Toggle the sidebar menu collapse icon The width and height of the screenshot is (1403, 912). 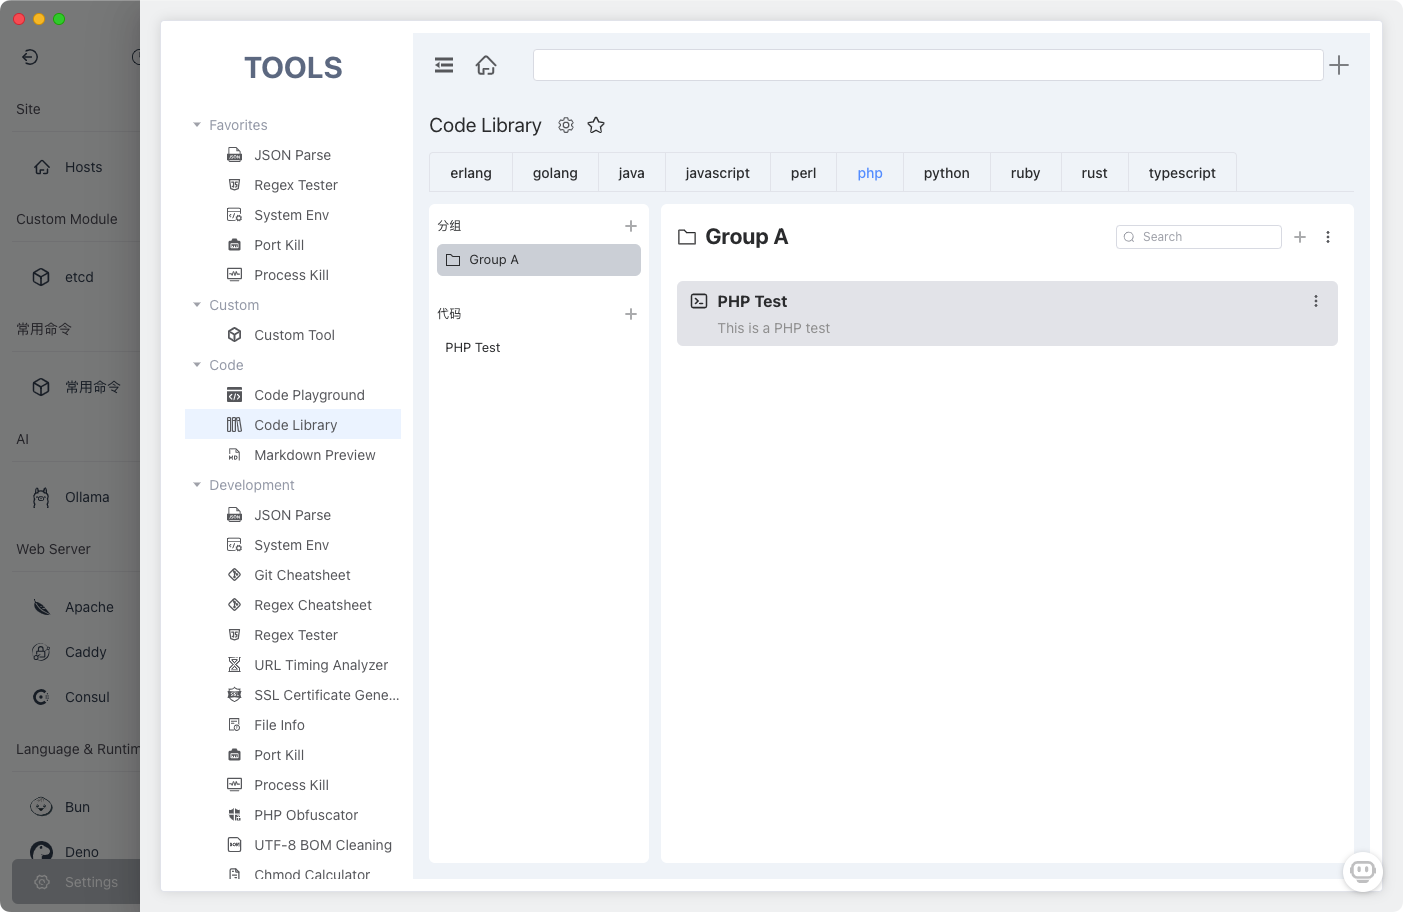(444, 65)
